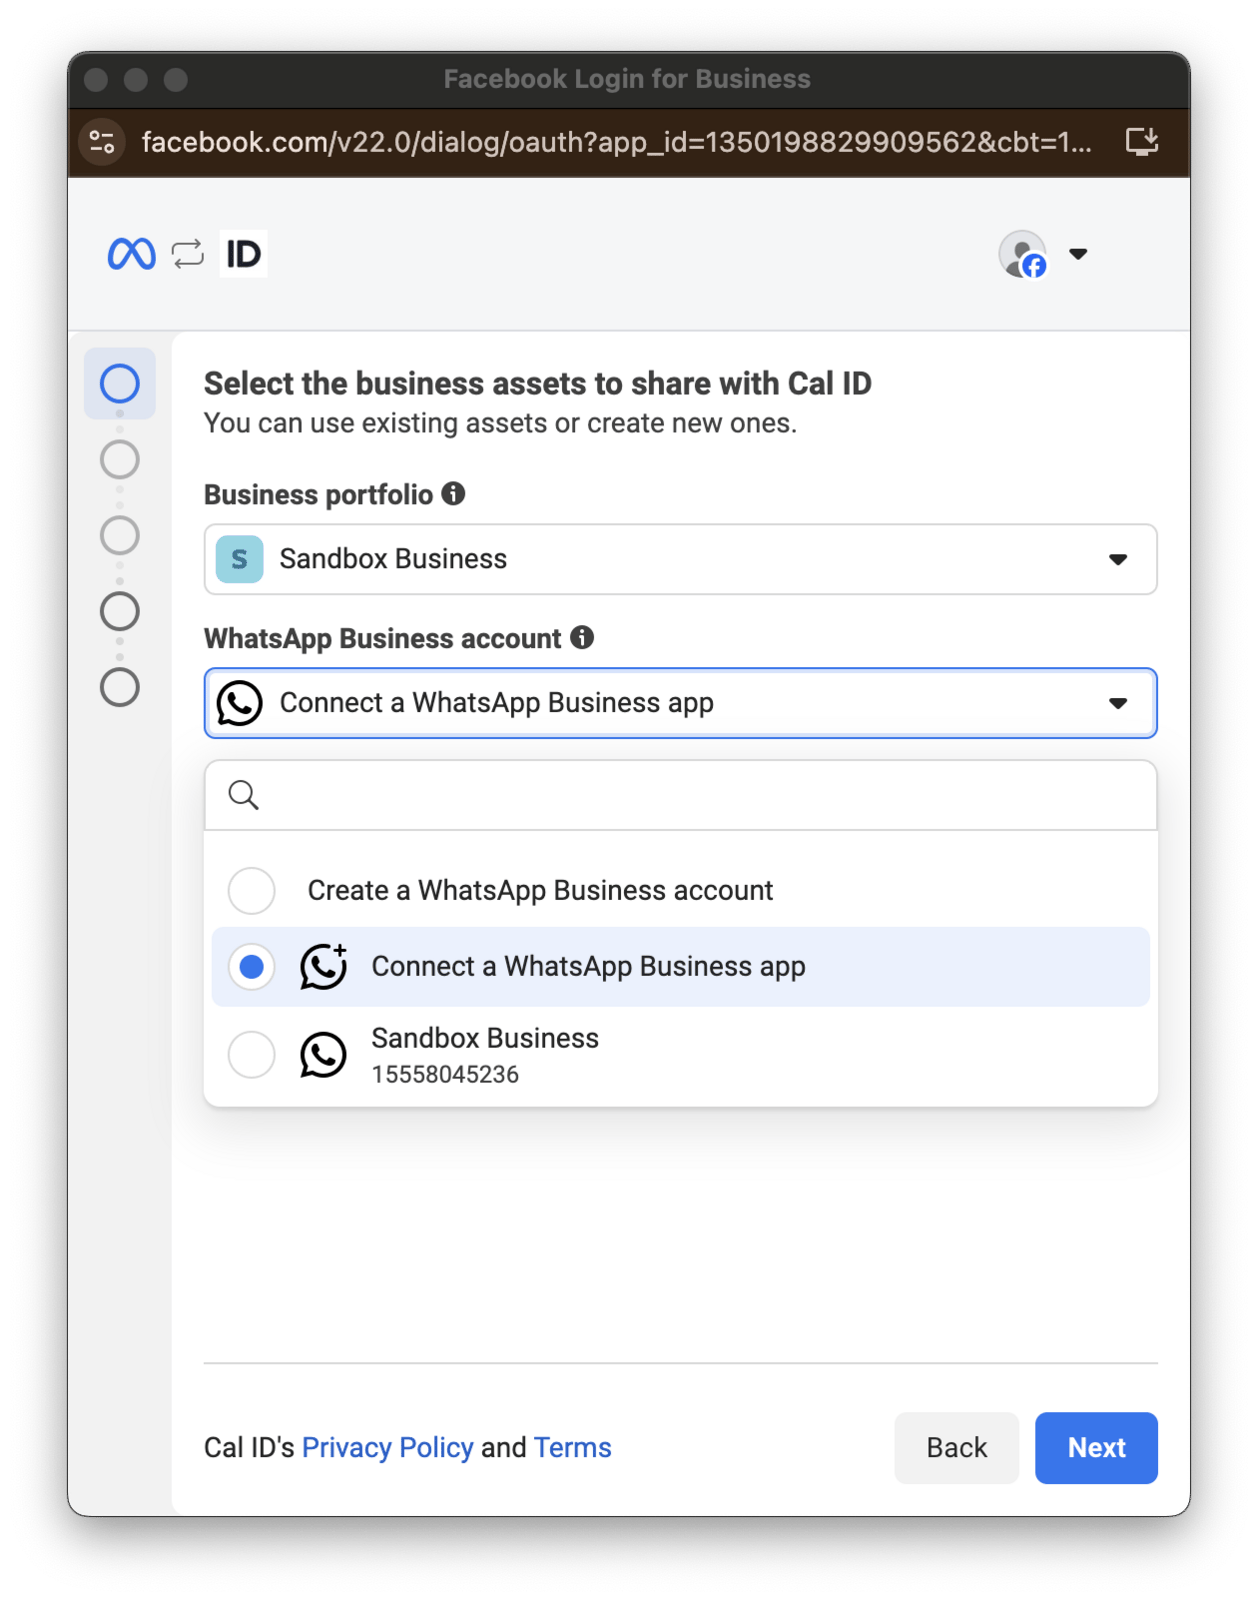Click the Sandbox Business option label in list

click(485, 1039)
